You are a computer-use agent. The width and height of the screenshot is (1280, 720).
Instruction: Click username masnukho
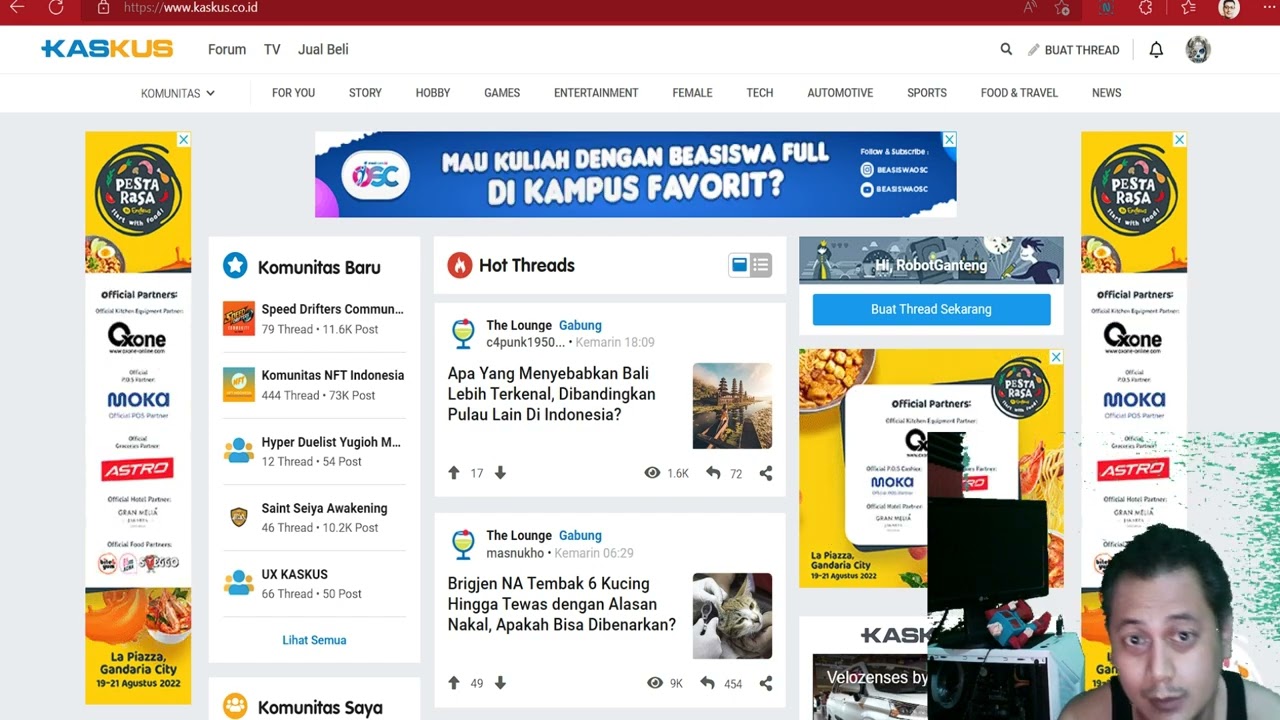[515, 553]
